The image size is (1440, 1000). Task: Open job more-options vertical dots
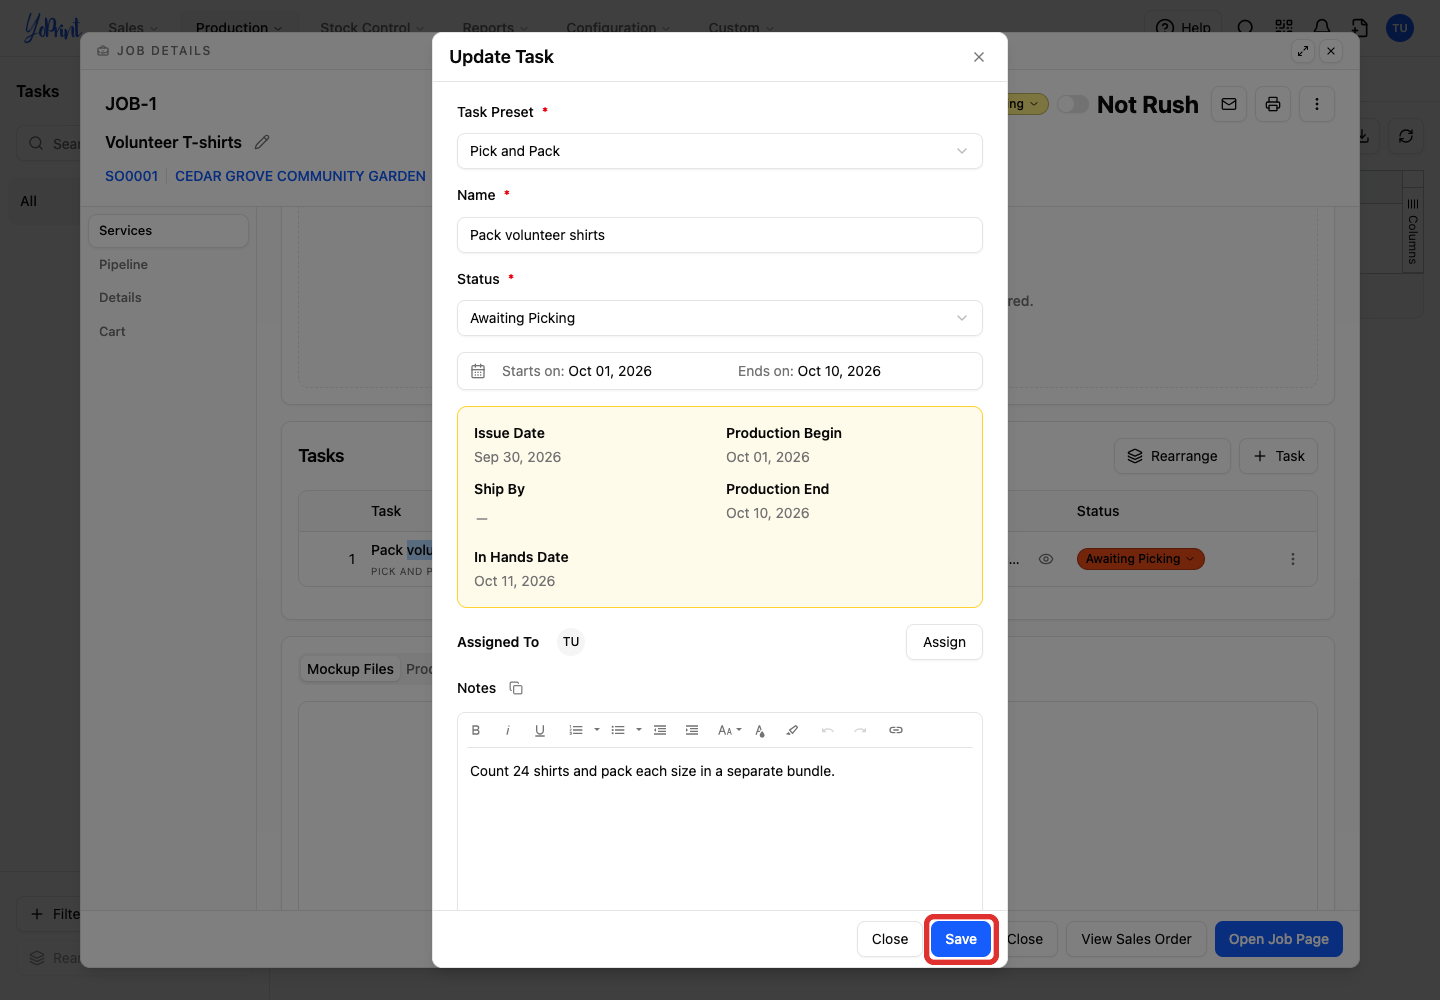click(x=1317, y=104)
